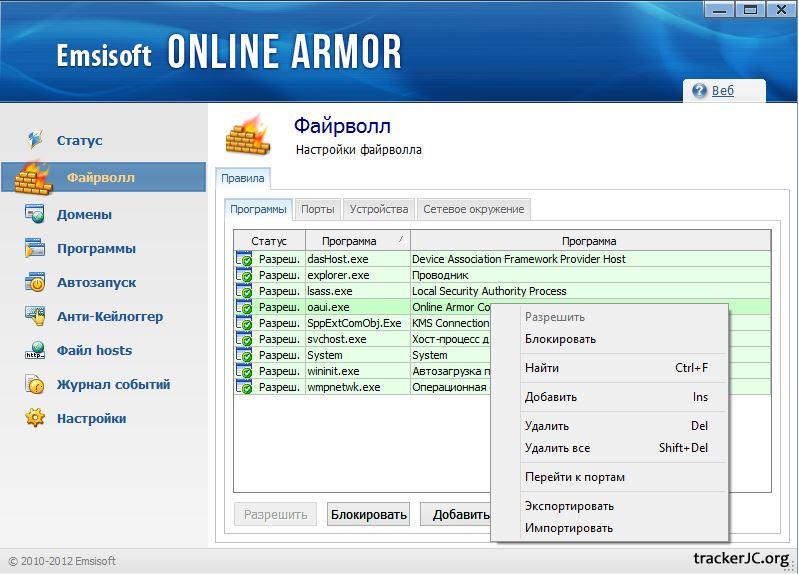This screenshot has height=574, width=799.
Task: Sort by the Программа column arrow
Action: (401, 240)
